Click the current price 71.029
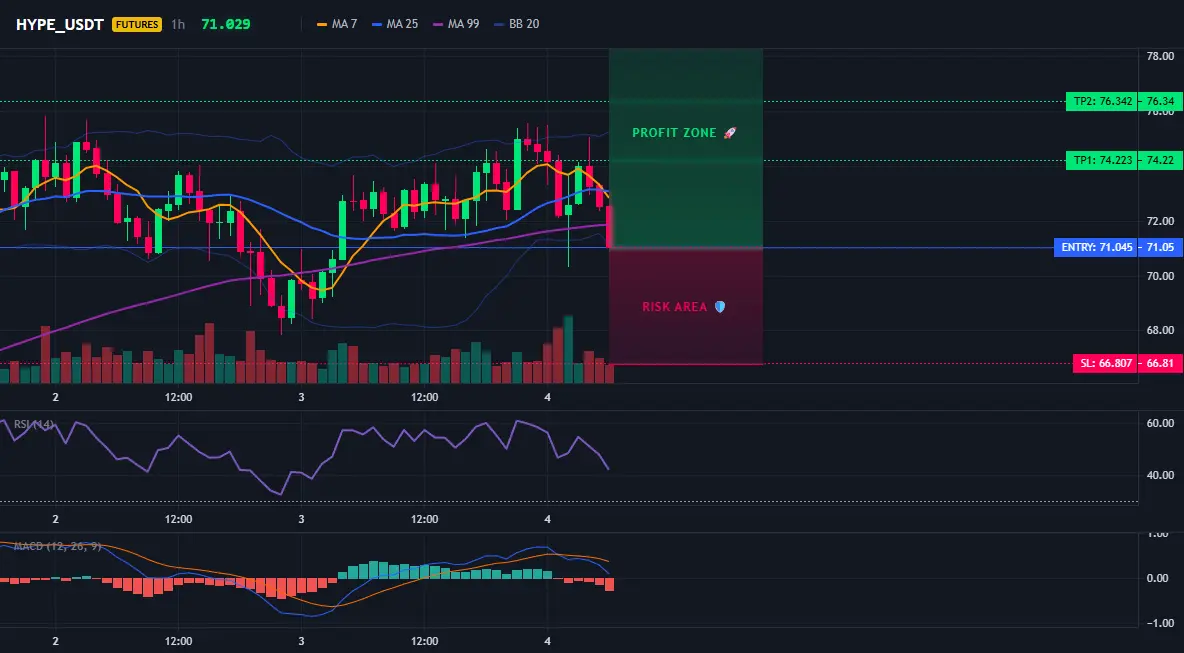The height and width of the screenshot is (653, 1184). tap(226, 24)
